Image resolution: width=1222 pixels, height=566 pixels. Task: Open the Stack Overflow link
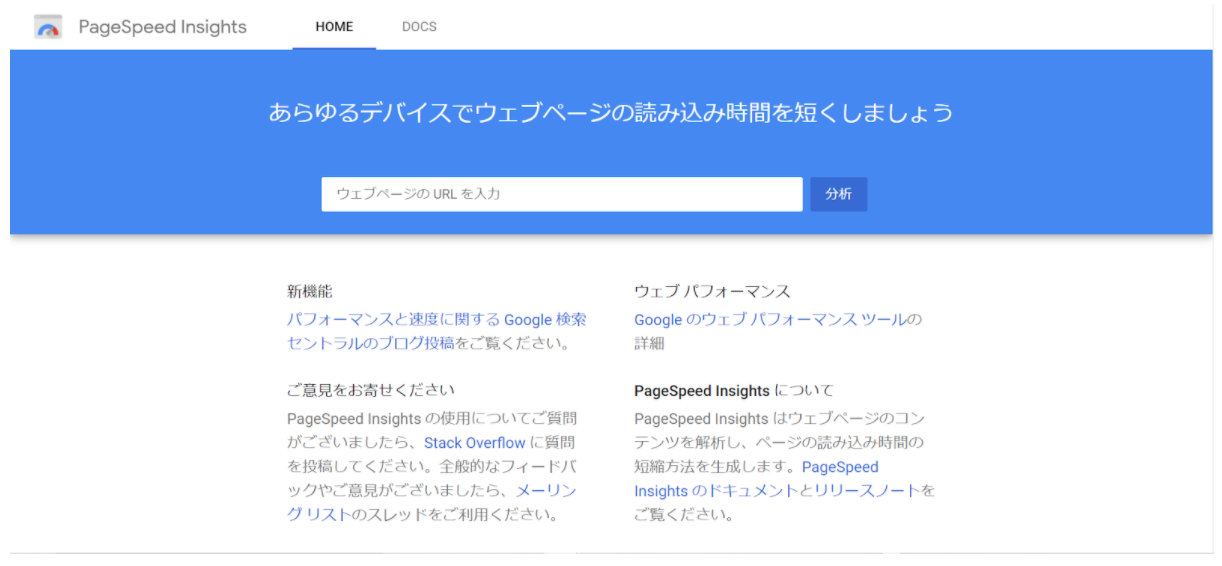pyautogui.click(x=474, y=442)
